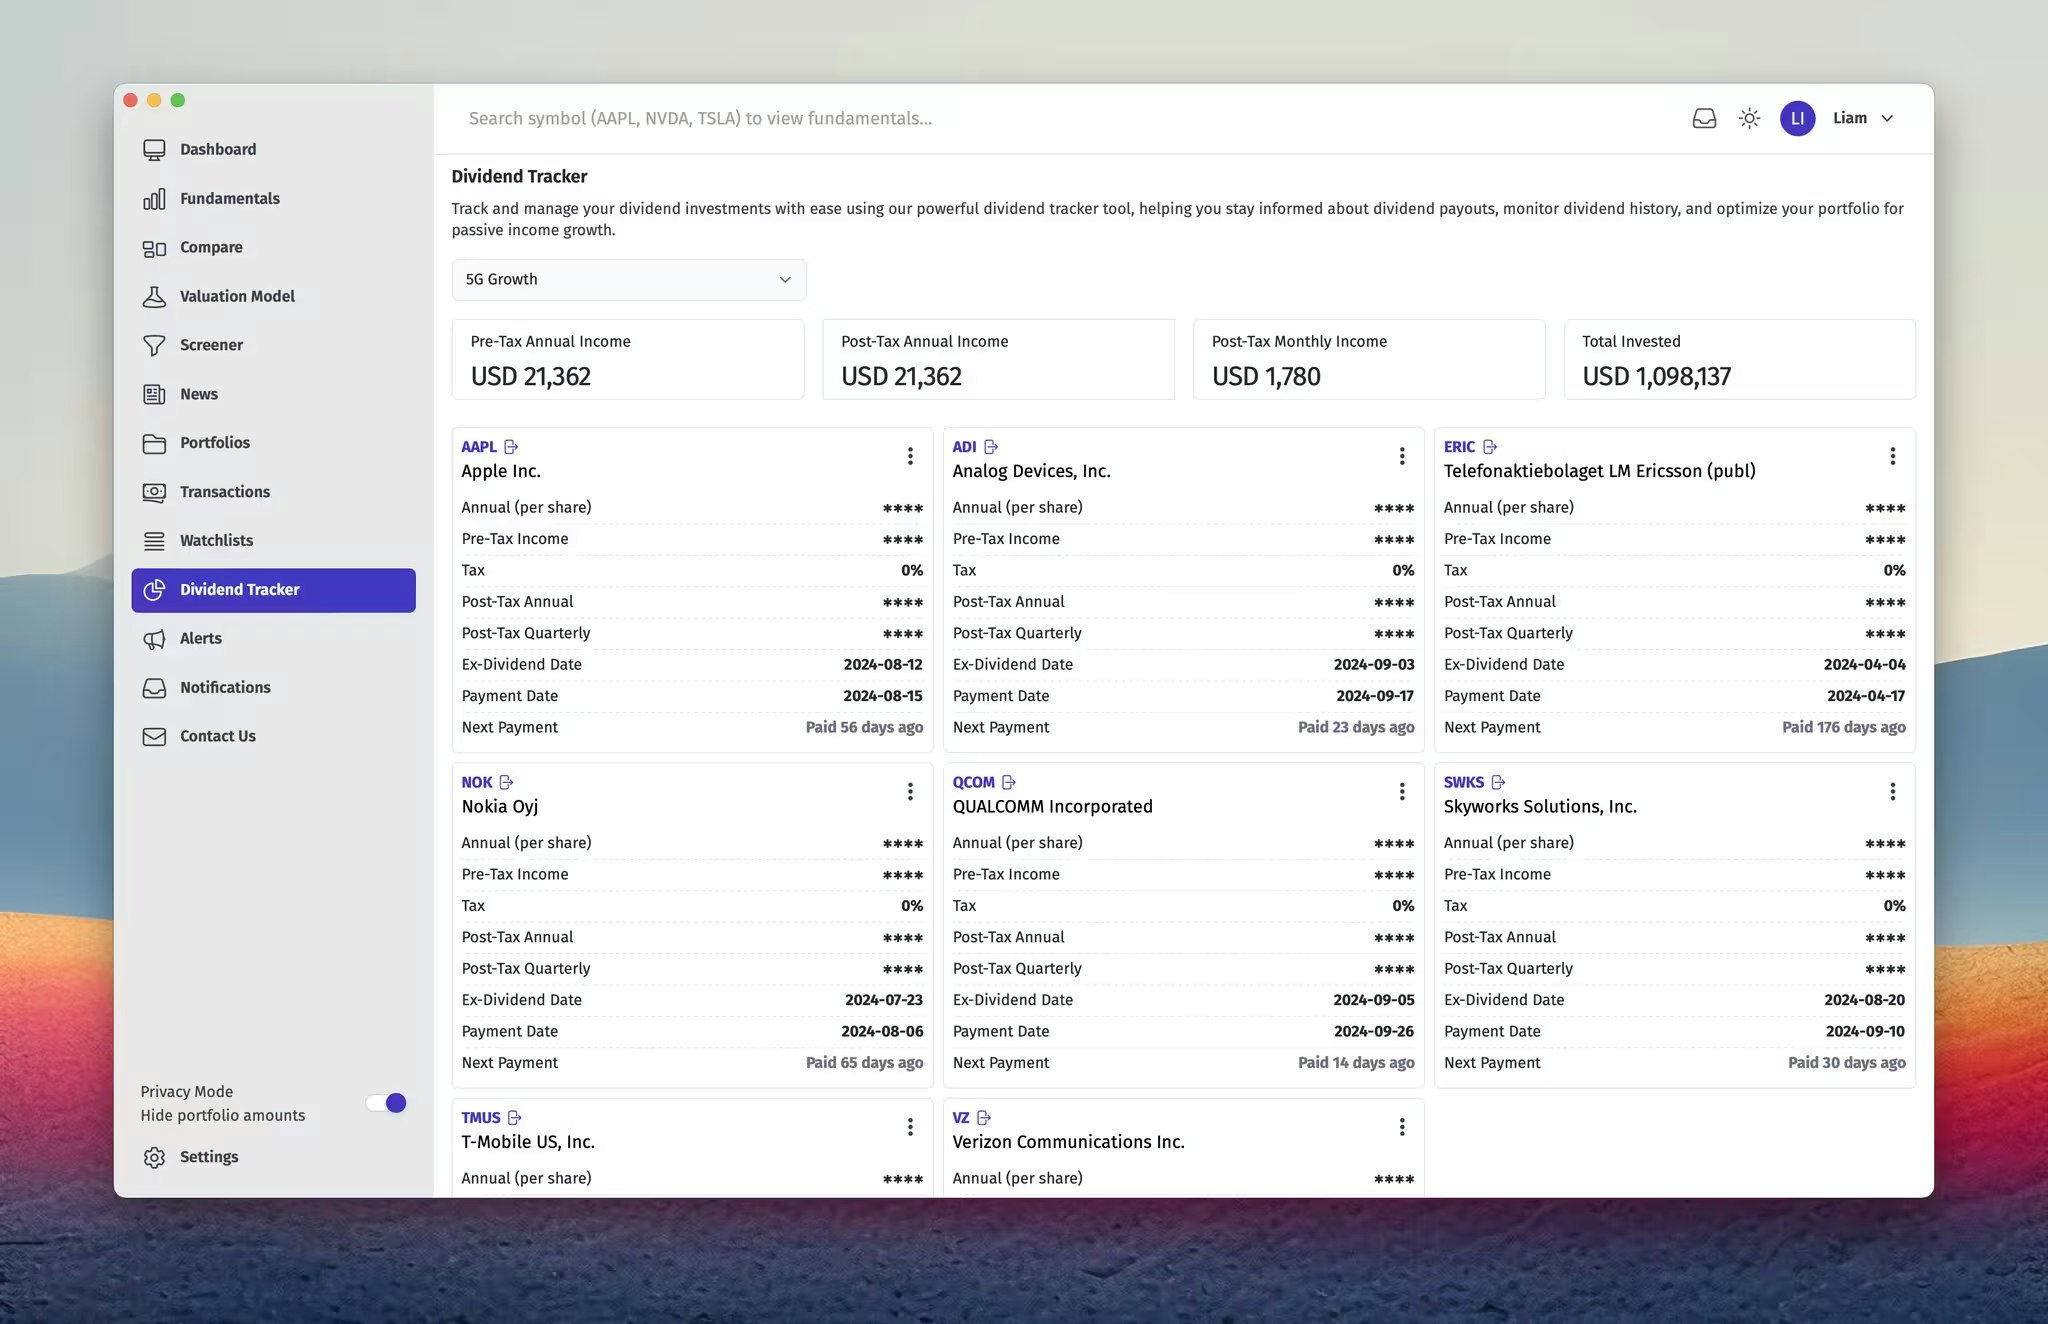The width and height of the screenshot is (2048, 1324).
Task: Open Notifications in the sidebar
Action: pos(273,688)
